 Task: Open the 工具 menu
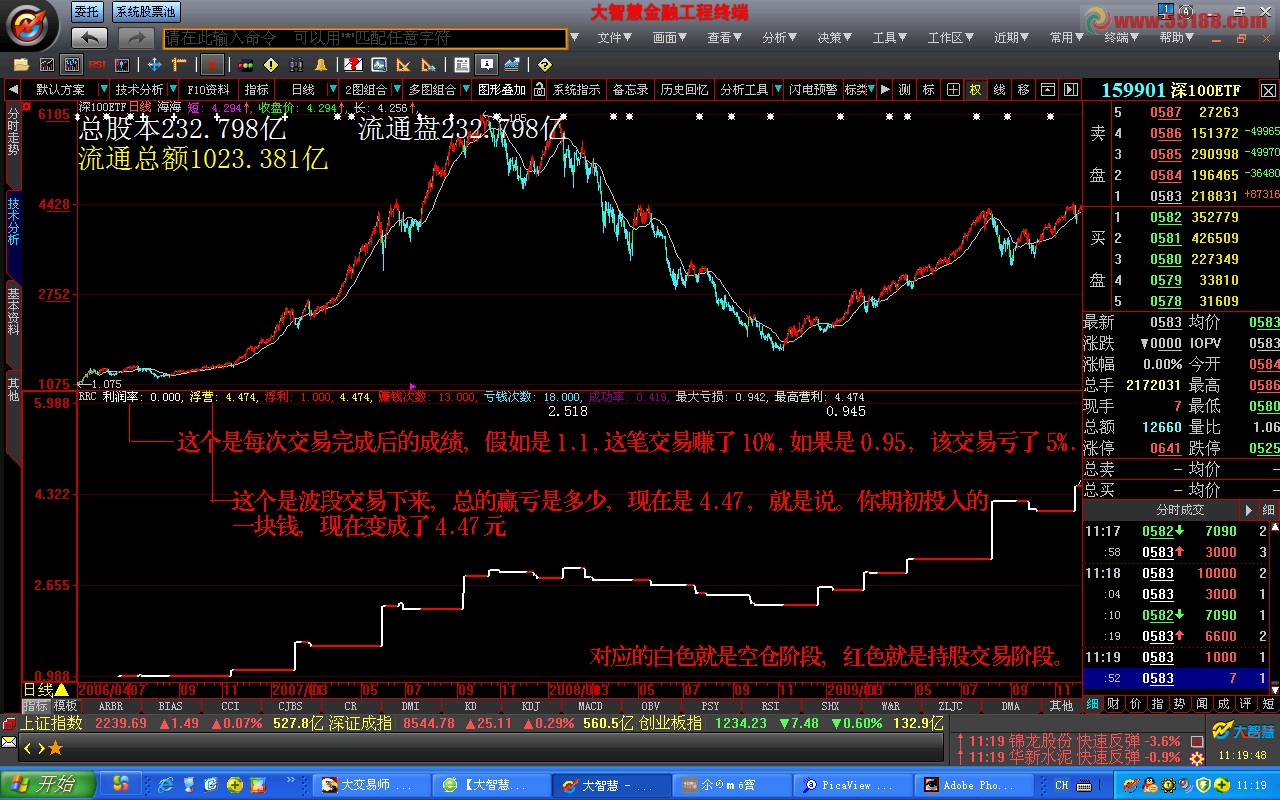[889, 38]
